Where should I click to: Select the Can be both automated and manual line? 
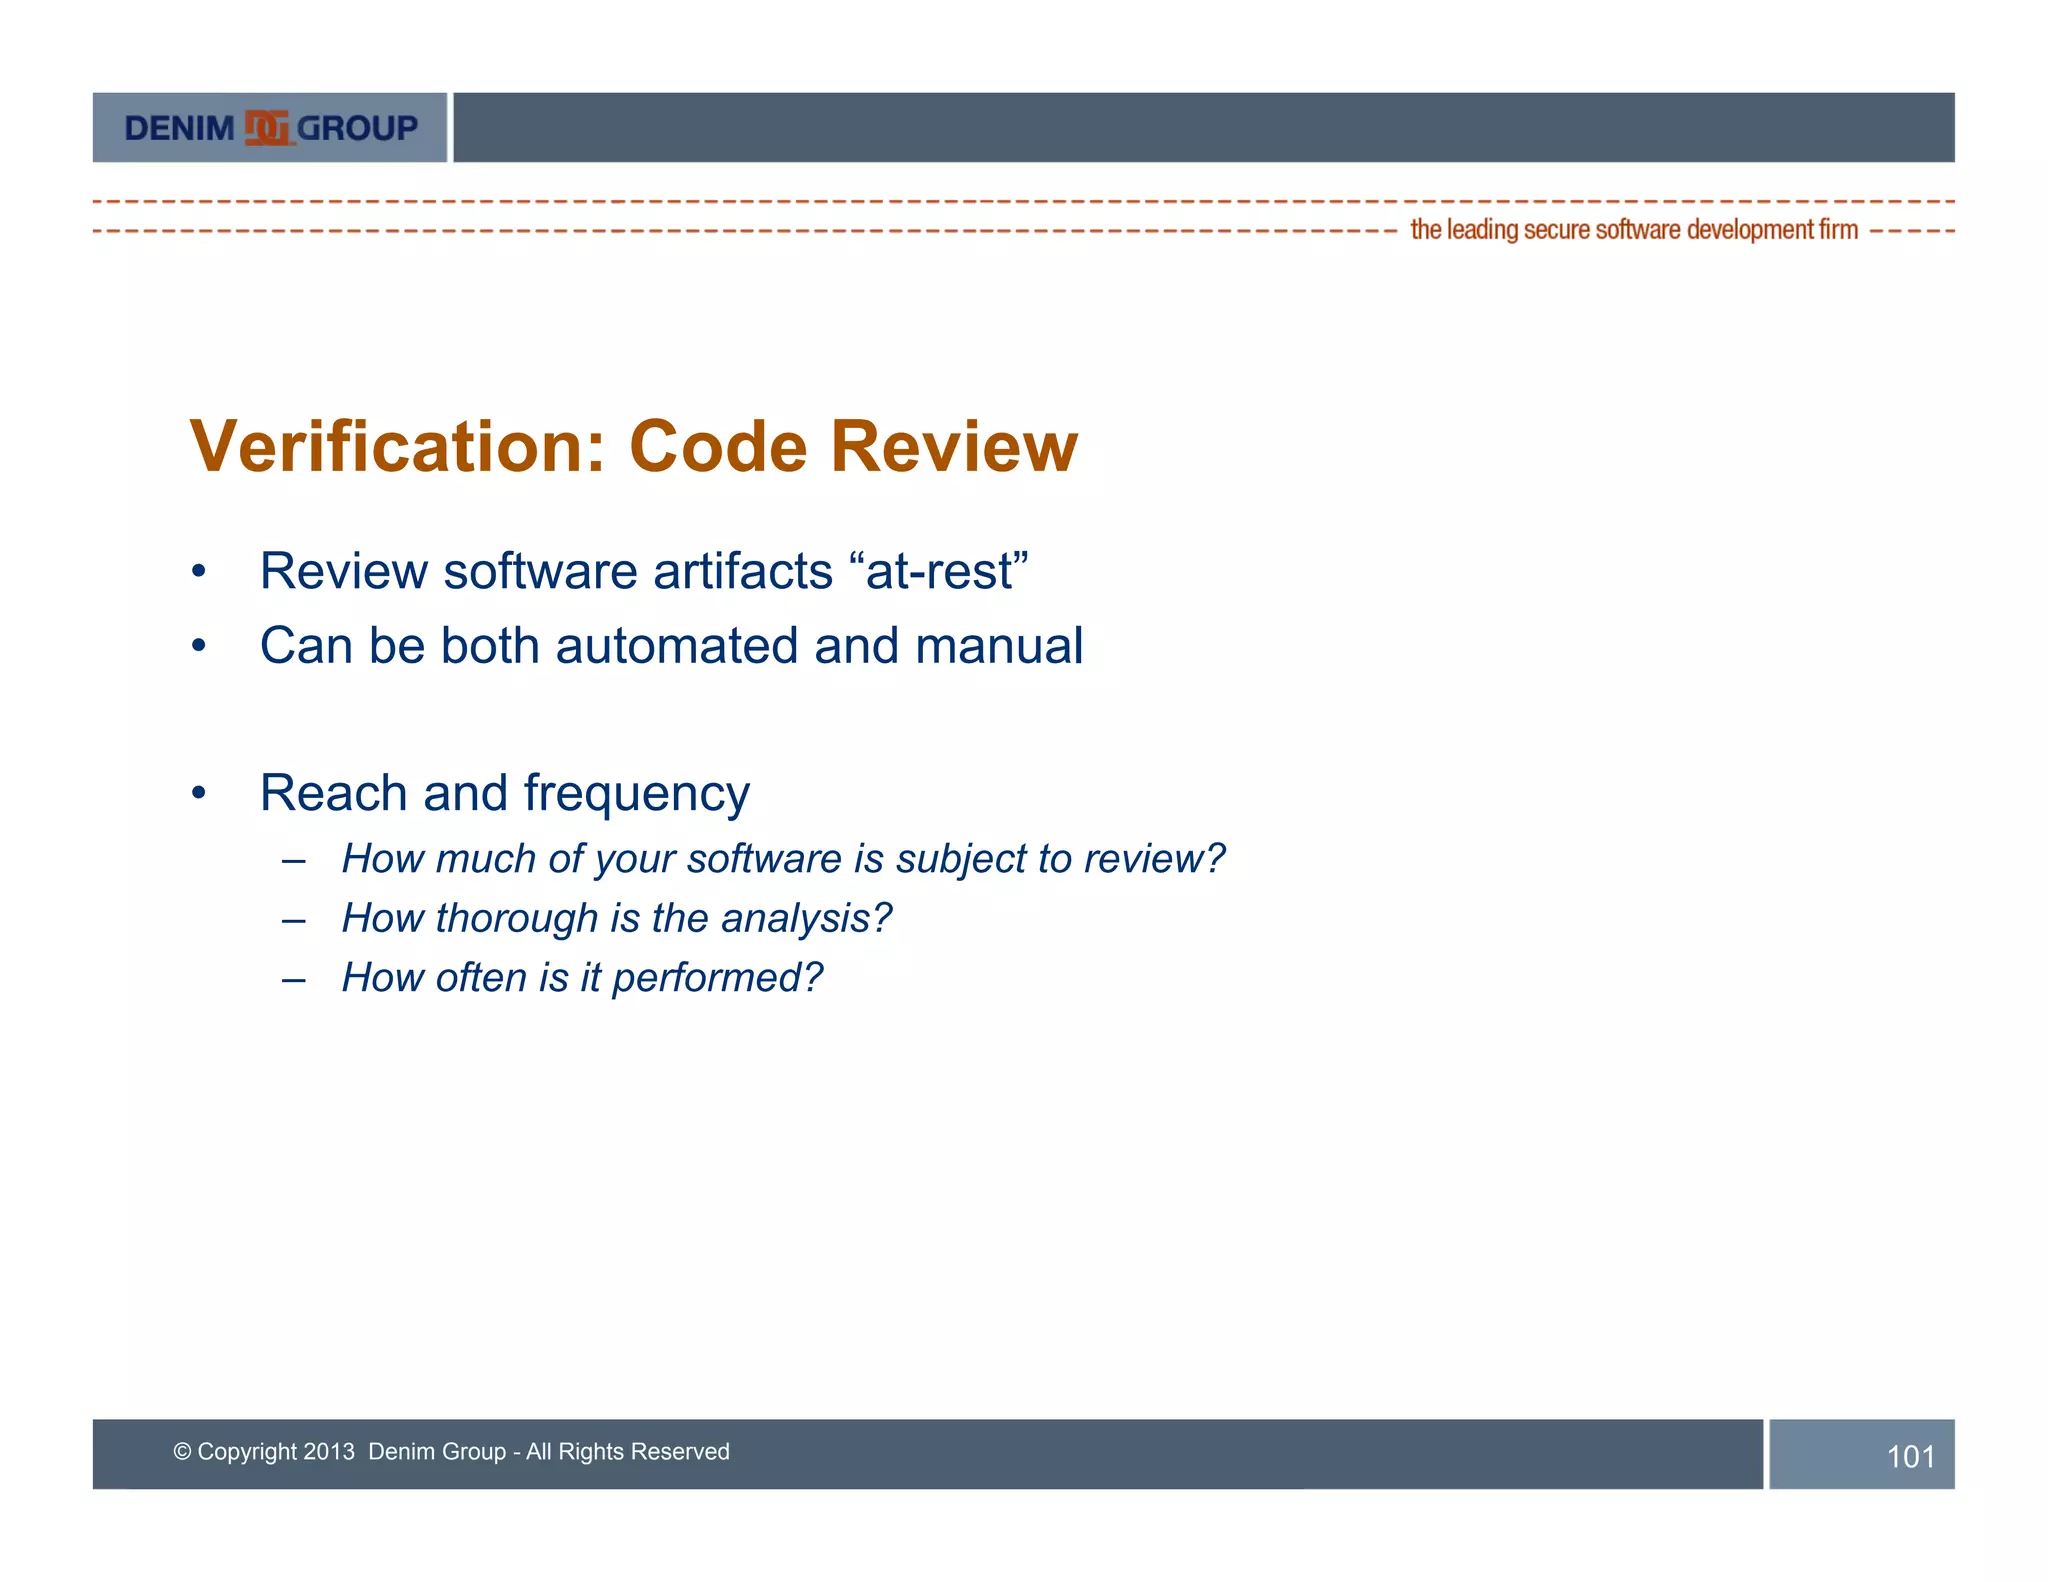(x=671, y=645)
